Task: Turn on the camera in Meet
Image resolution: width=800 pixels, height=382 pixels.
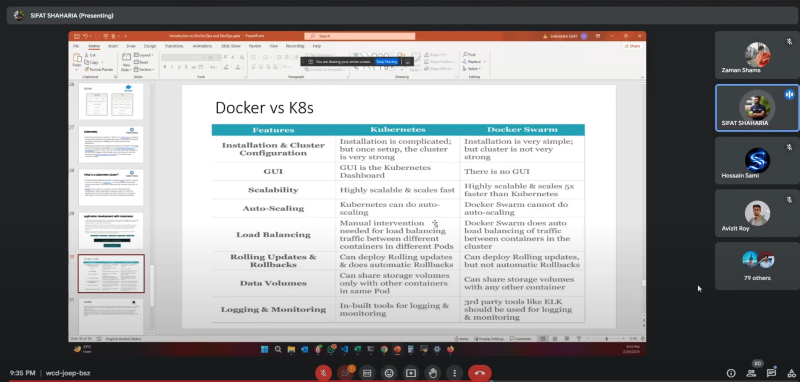Action: (x=345, y=373)
